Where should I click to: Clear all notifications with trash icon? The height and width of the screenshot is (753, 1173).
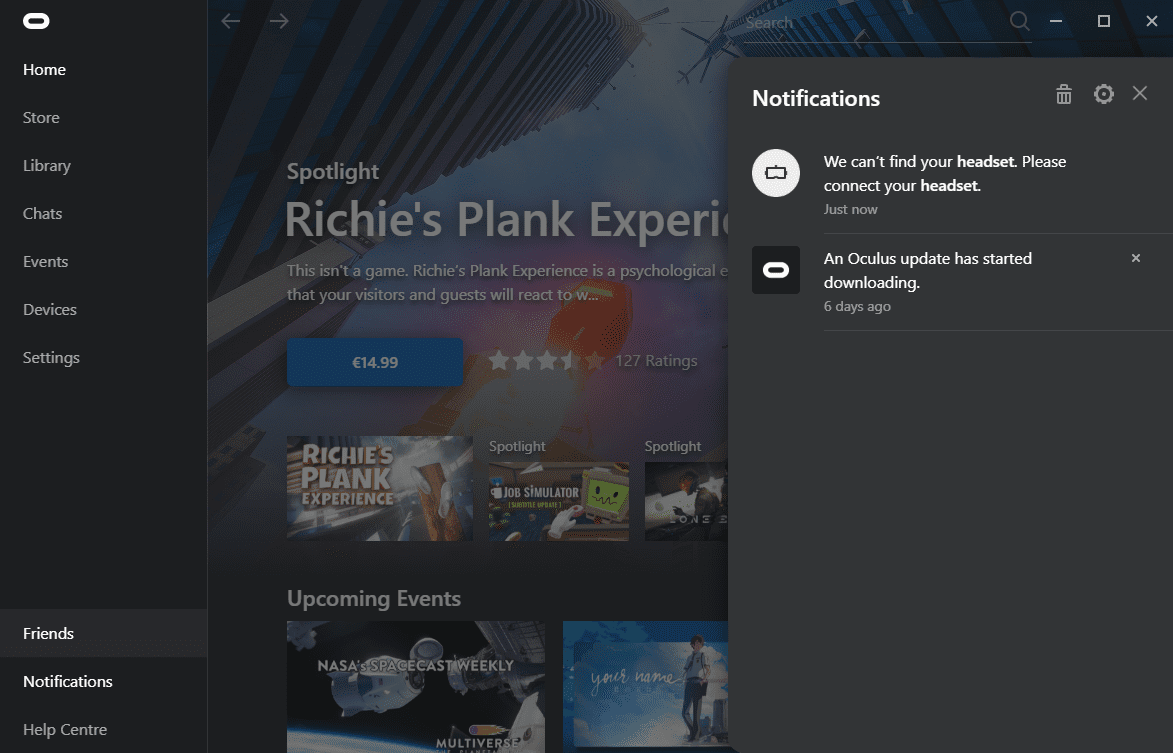coord(1064,94)
